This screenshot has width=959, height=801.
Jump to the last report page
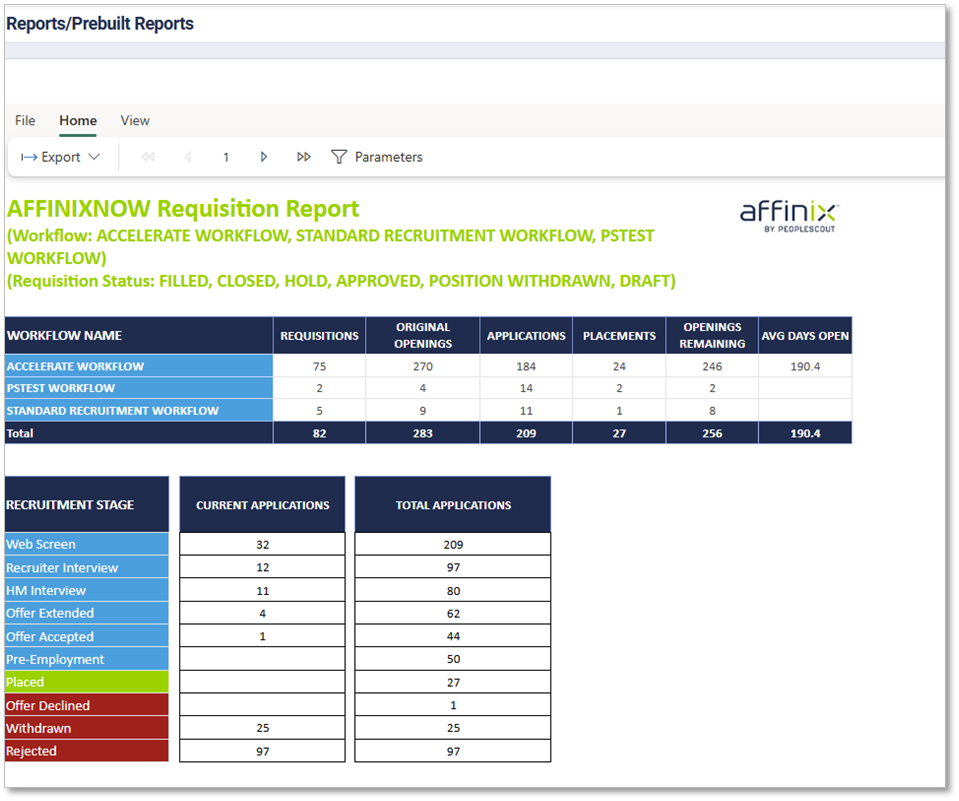pos(304,157)
